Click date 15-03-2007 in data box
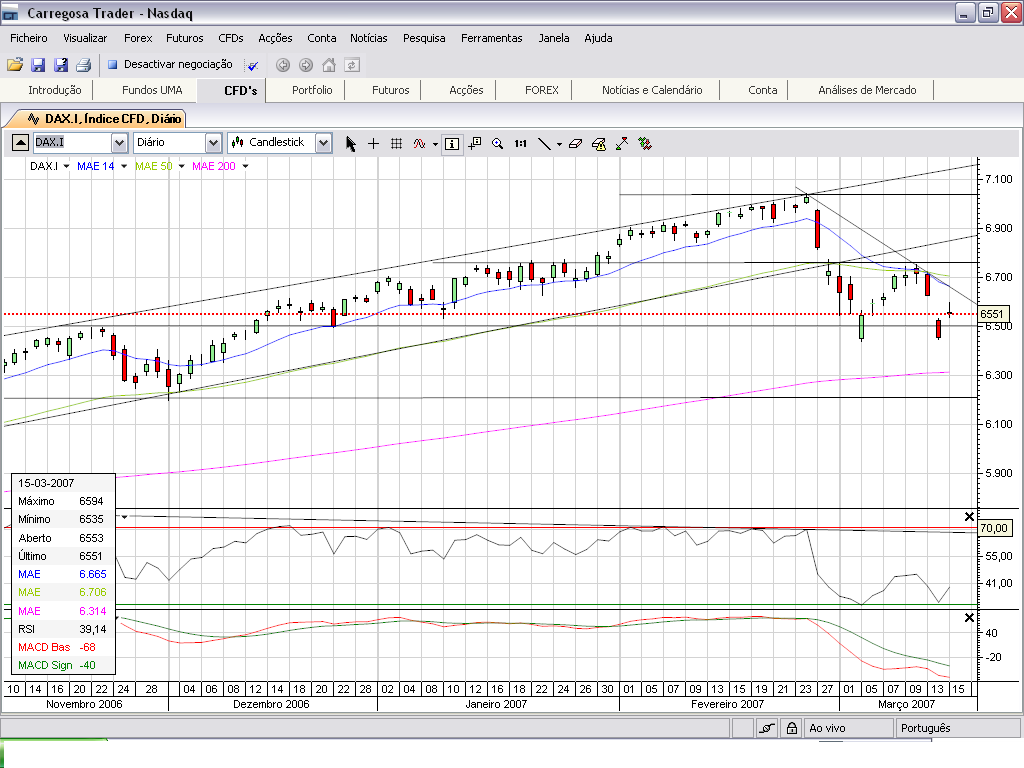The height and width of the screenshot is (768, 1024). click(x=46, y=483)
